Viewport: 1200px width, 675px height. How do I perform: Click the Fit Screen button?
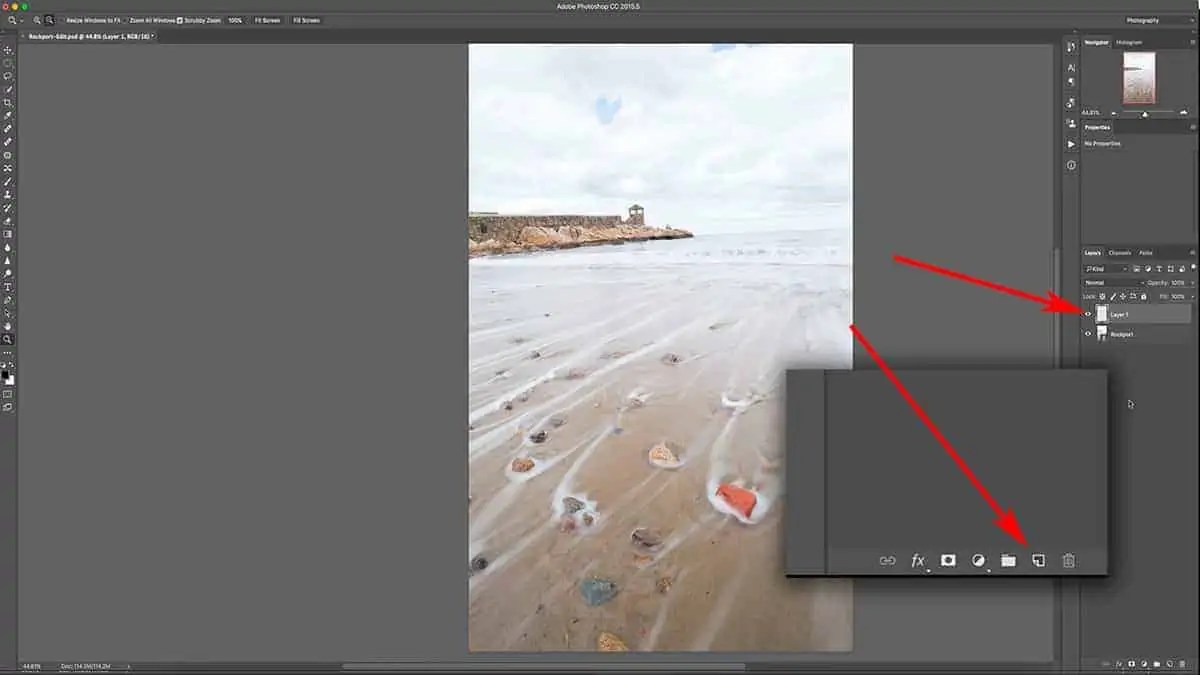pyautogui.click(x=266, y=19)
